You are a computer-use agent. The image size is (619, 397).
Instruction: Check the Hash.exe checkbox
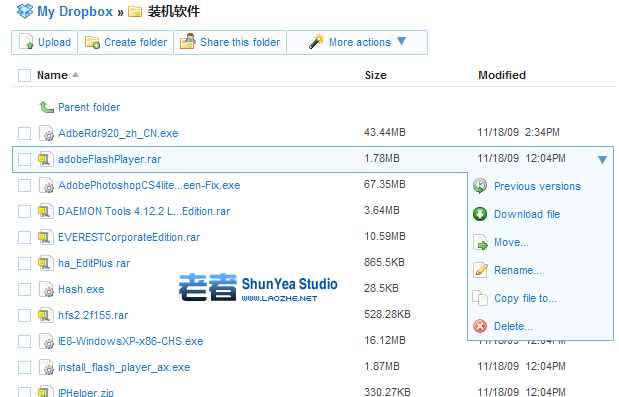[x=24, y=290]
